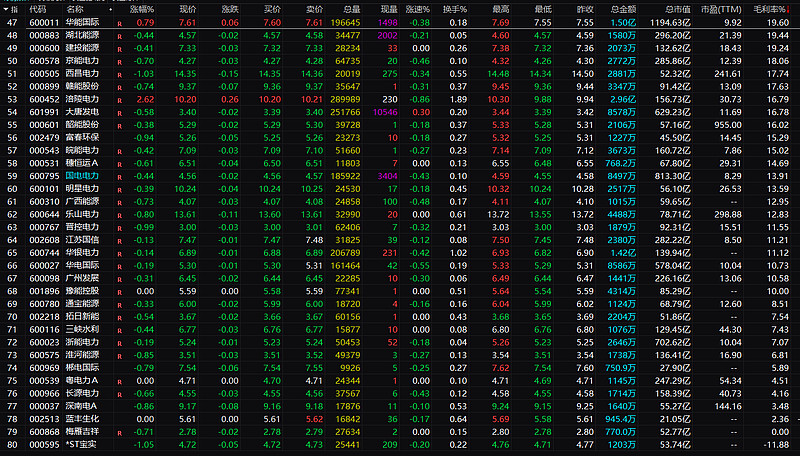Select stock code 600744
Image resolution: width=800 pixels, height=456 pixels.
tap(44, 252)
